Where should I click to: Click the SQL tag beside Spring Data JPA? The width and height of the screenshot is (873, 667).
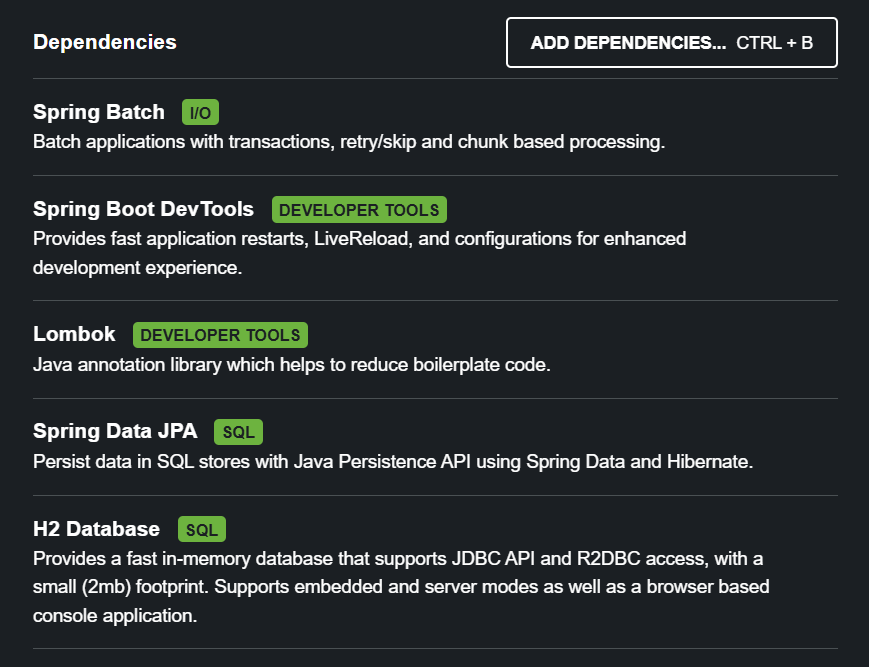[238, 432]
